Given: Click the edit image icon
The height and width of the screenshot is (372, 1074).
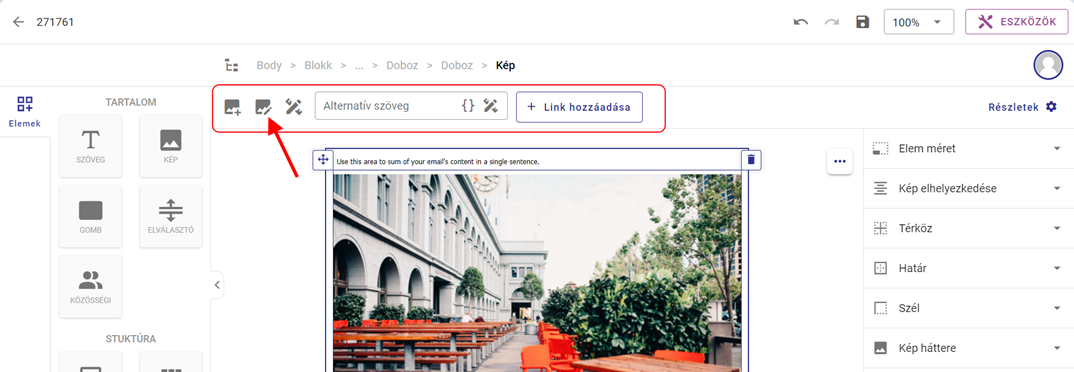Looking at the screenshot, I should click(x=263, y=107).
